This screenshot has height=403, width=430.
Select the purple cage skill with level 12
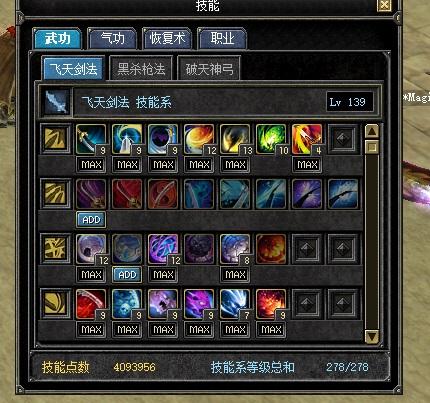point(163,249)
